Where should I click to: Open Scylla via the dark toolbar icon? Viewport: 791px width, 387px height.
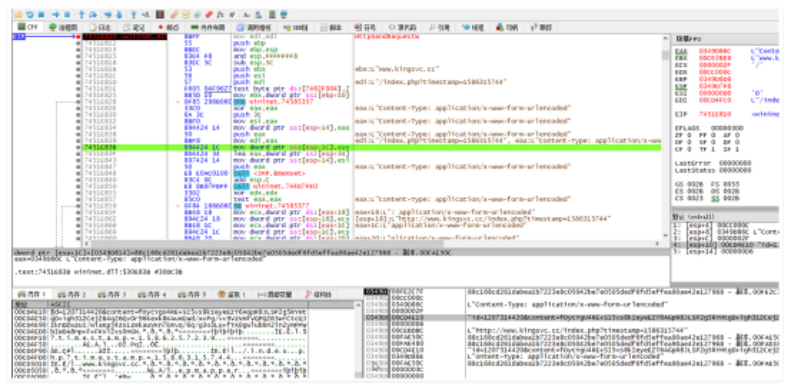tap(159, 15)
